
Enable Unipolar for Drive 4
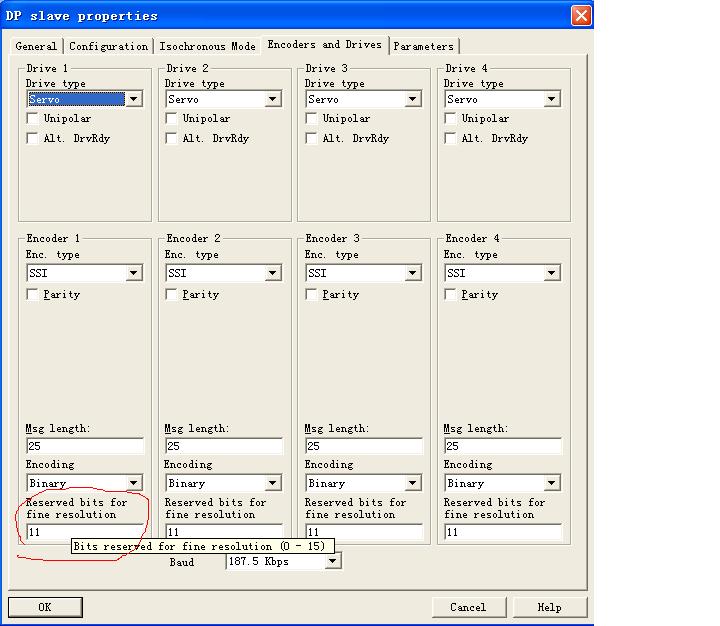450,118
